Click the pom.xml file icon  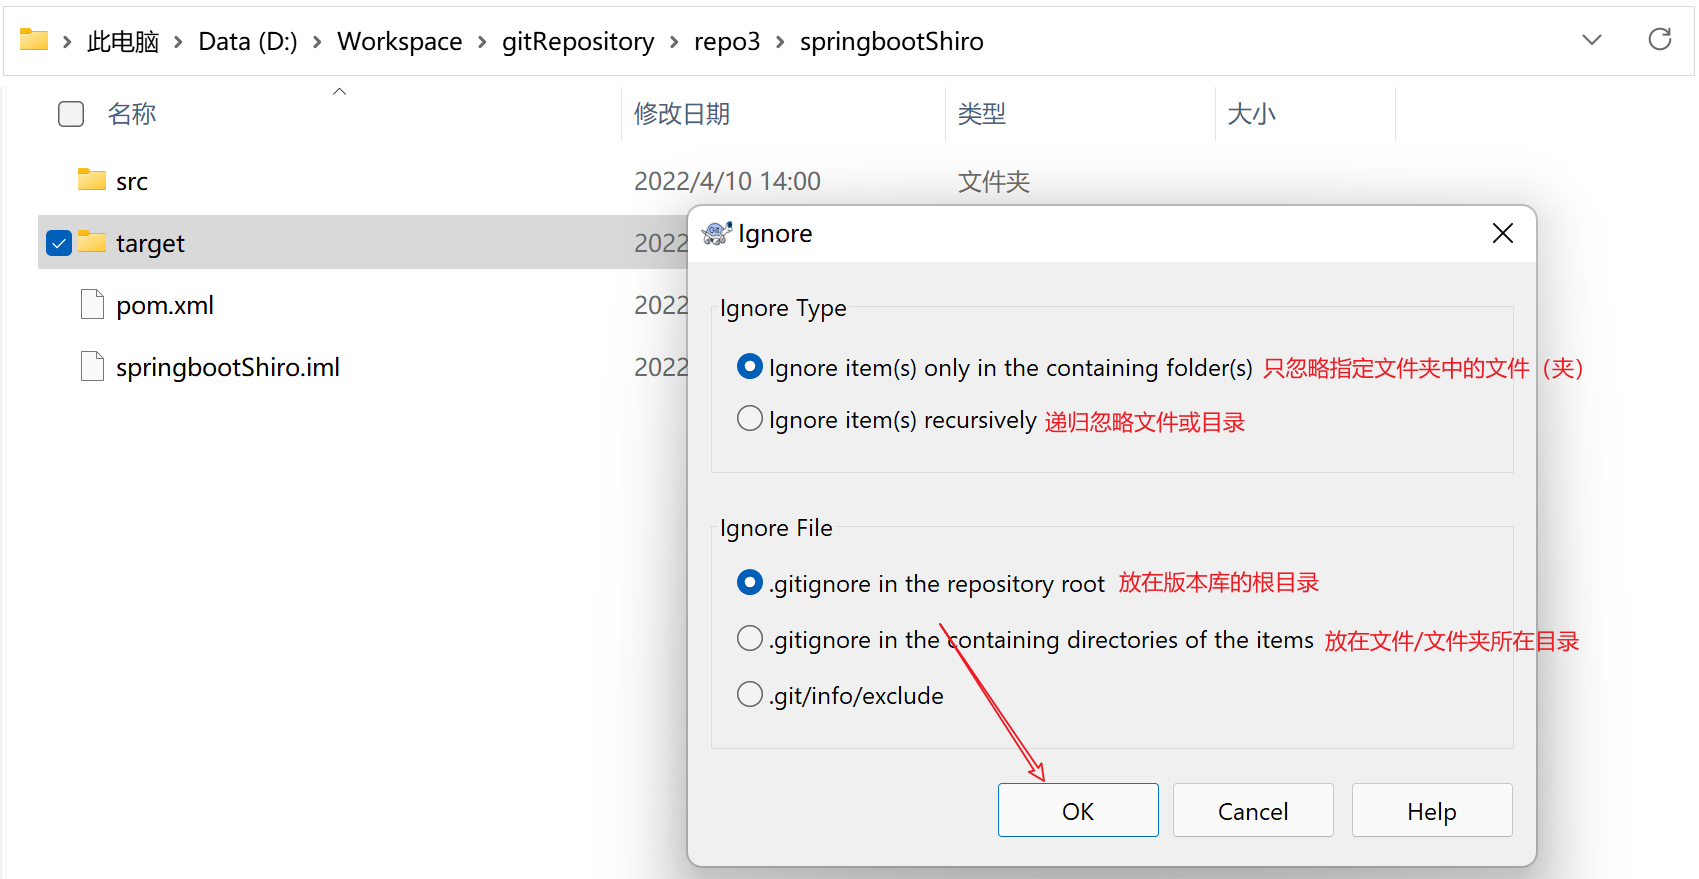click(x=92, y=304)
